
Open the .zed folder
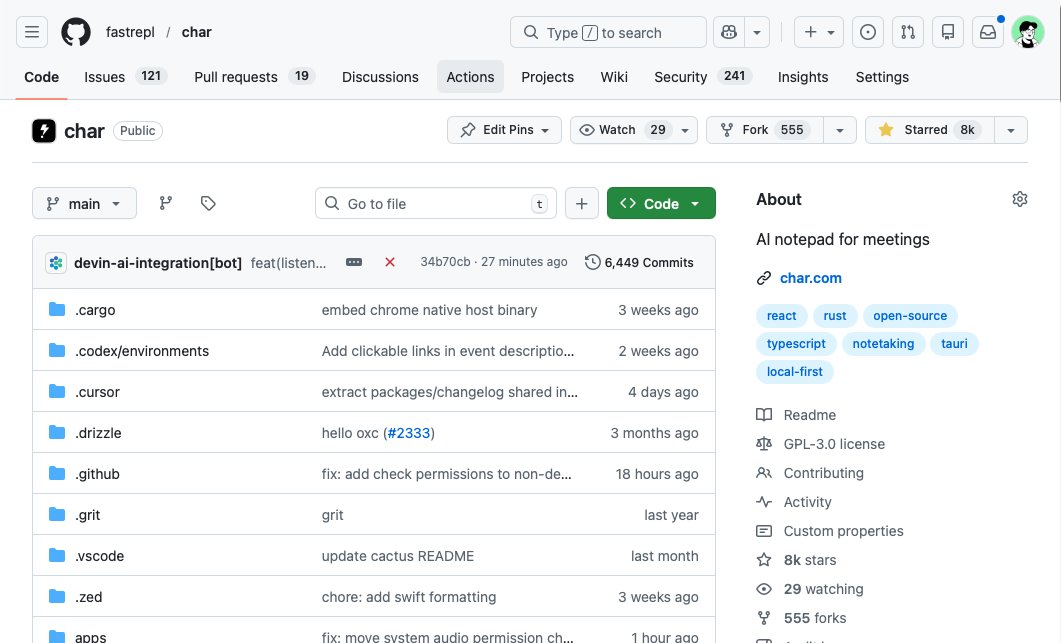click(89, 597)
